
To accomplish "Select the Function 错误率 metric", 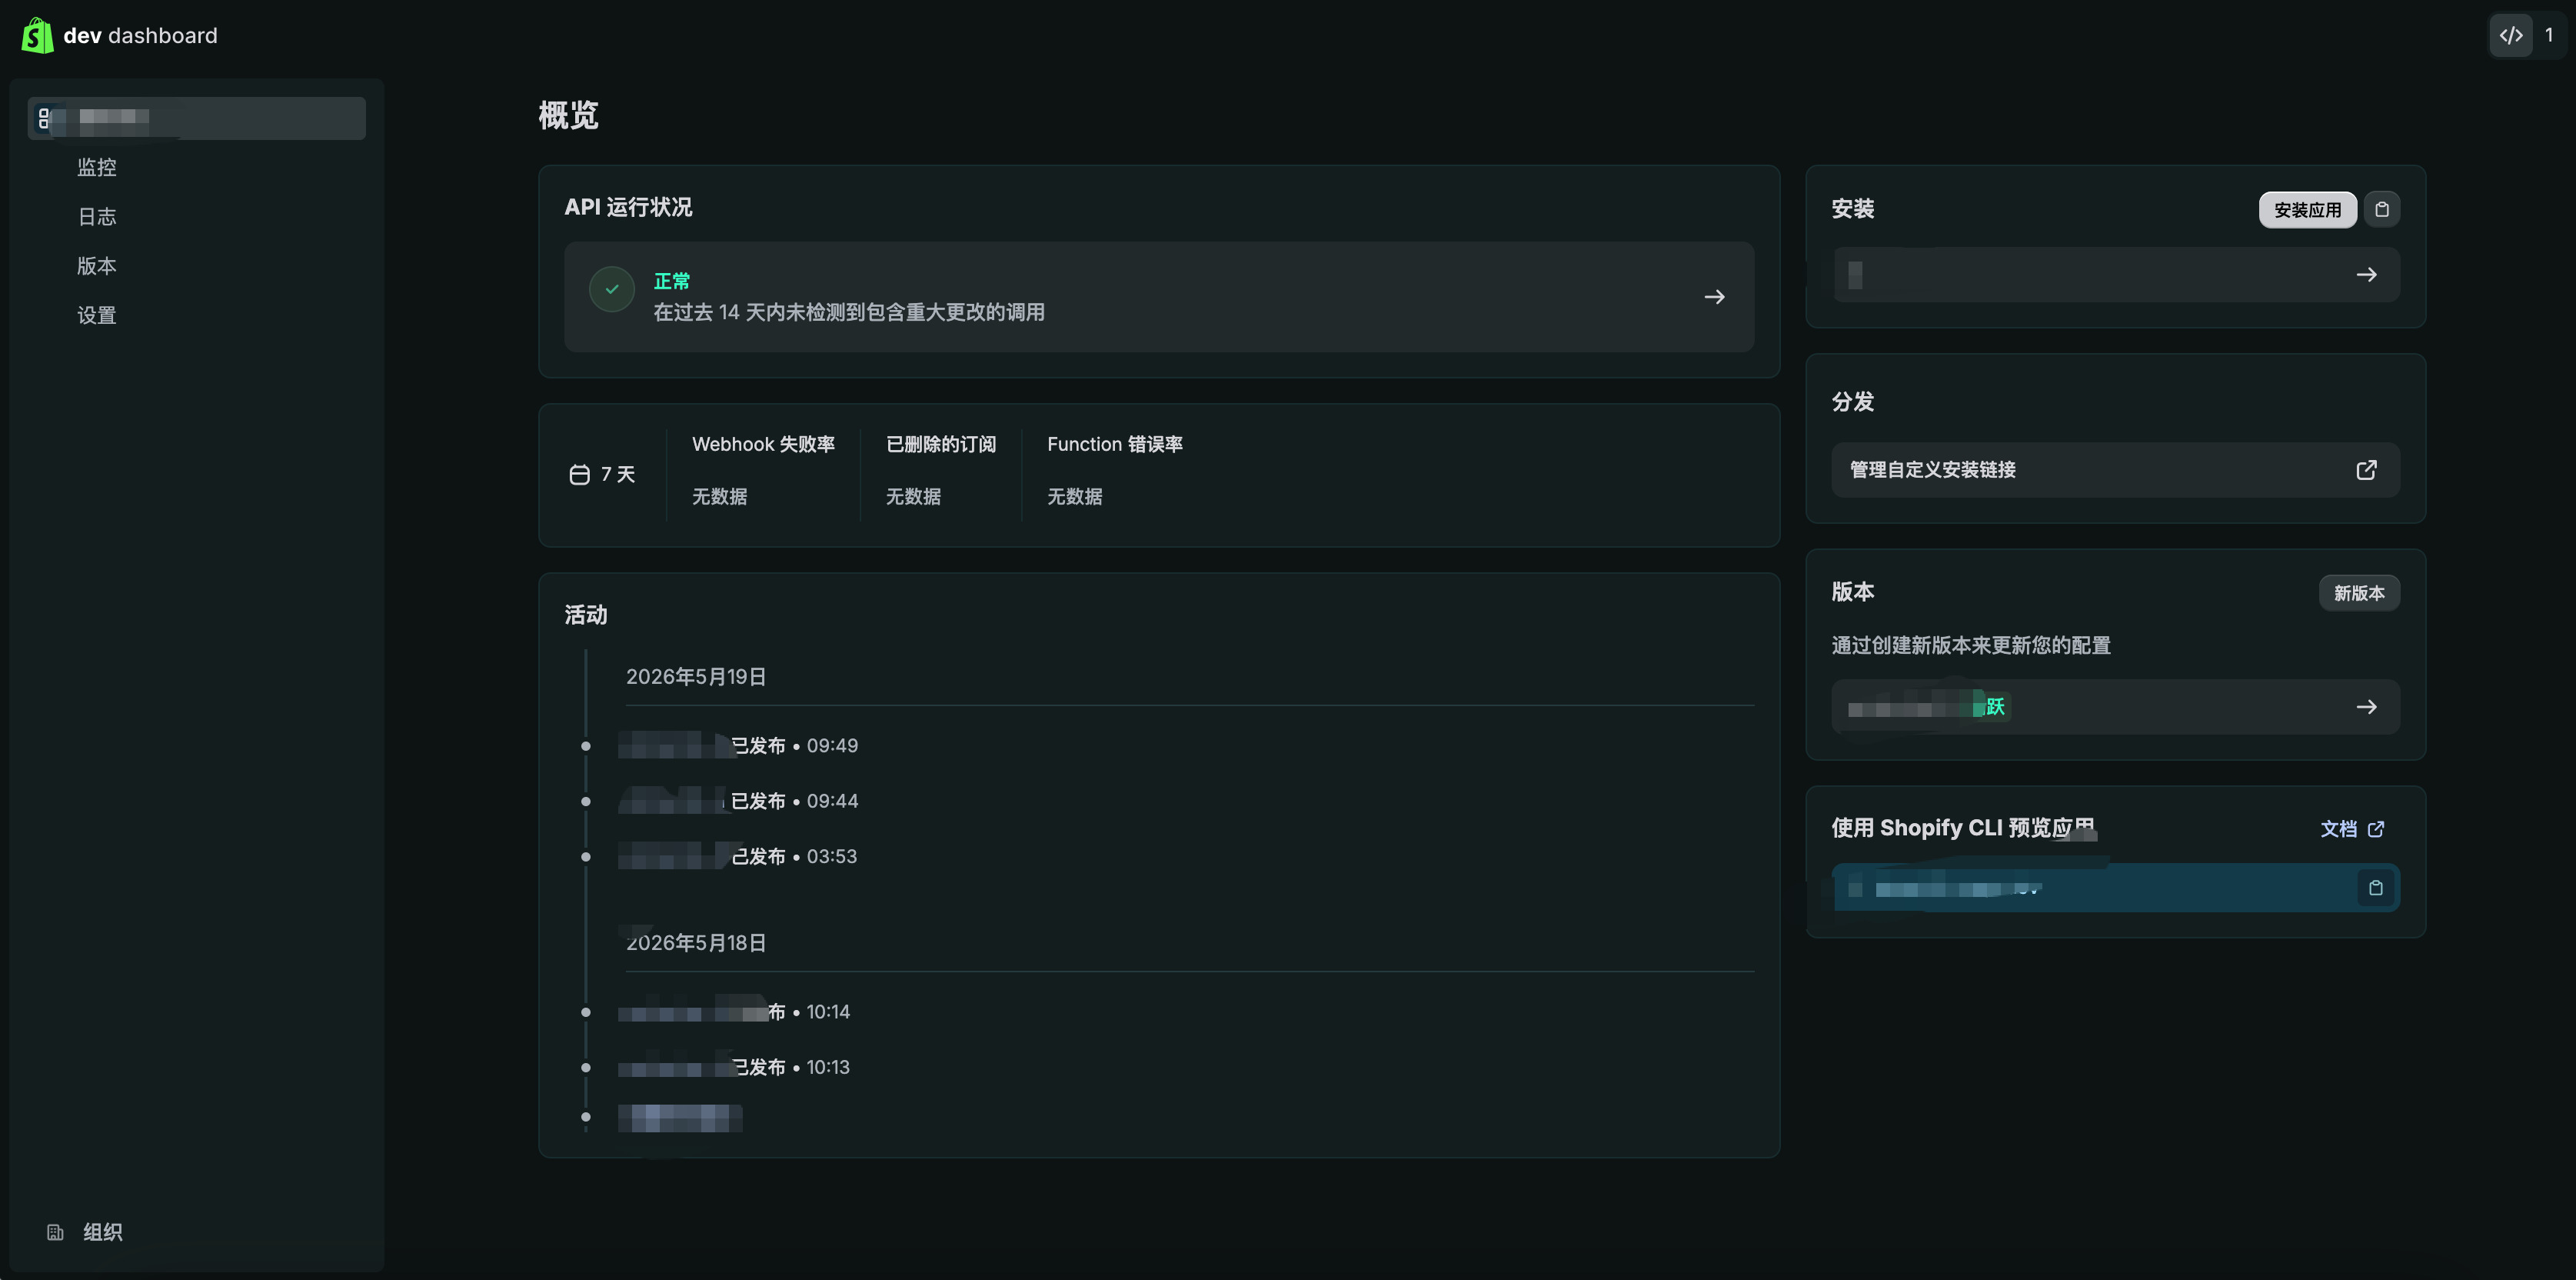I will coord(1114,444).
